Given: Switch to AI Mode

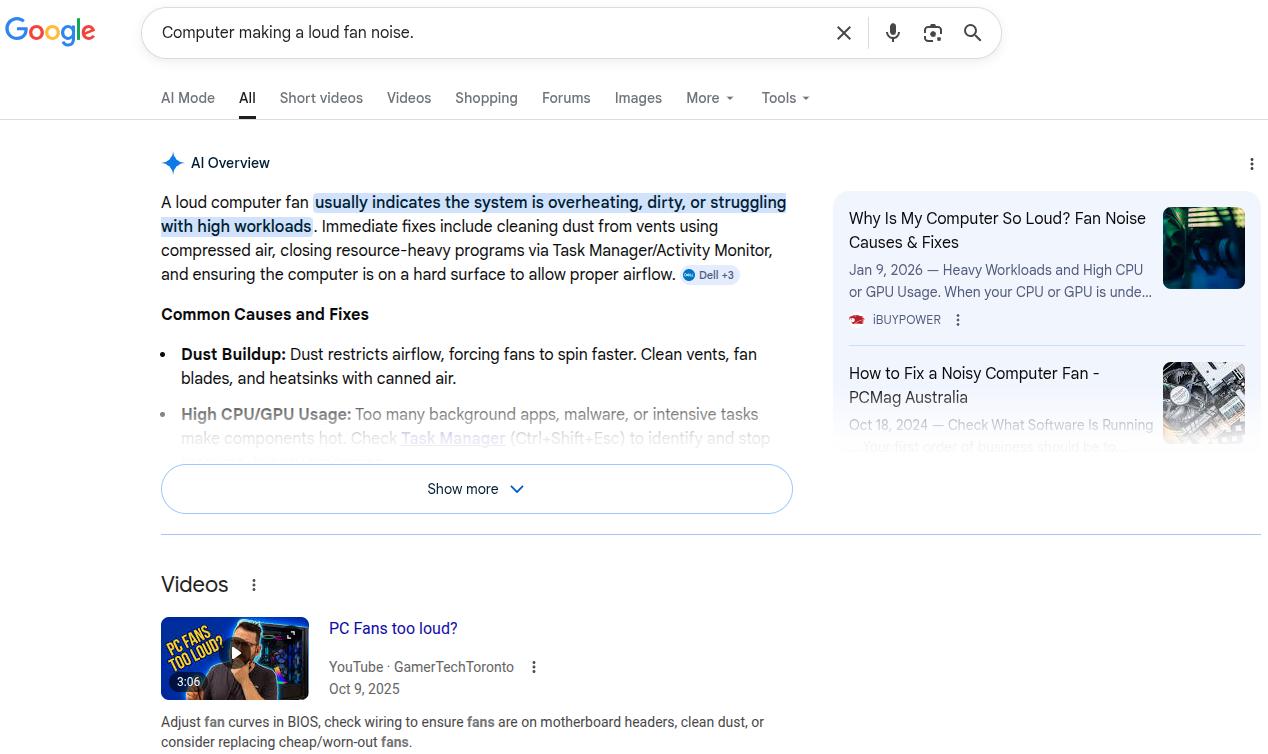Looking at the screenshot, I should point(187,98).
